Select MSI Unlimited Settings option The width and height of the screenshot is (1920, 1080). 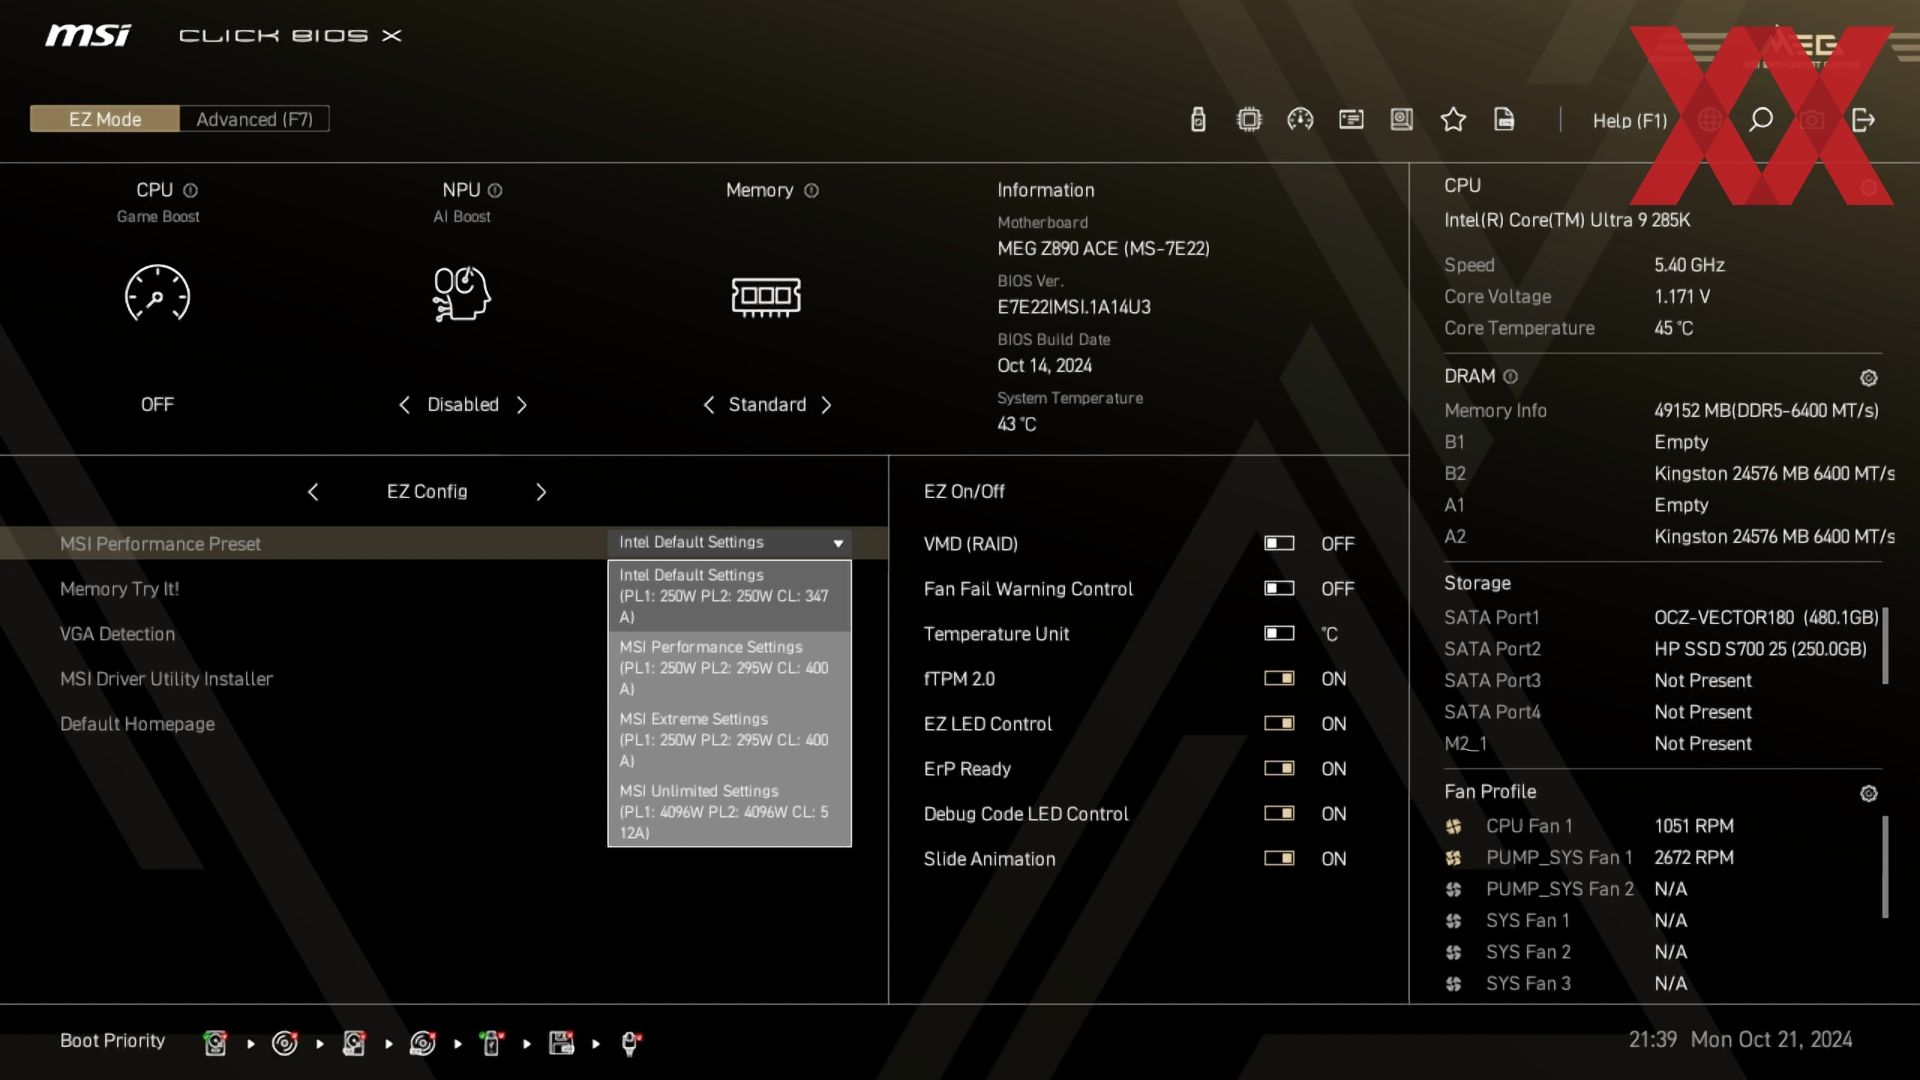728,811
